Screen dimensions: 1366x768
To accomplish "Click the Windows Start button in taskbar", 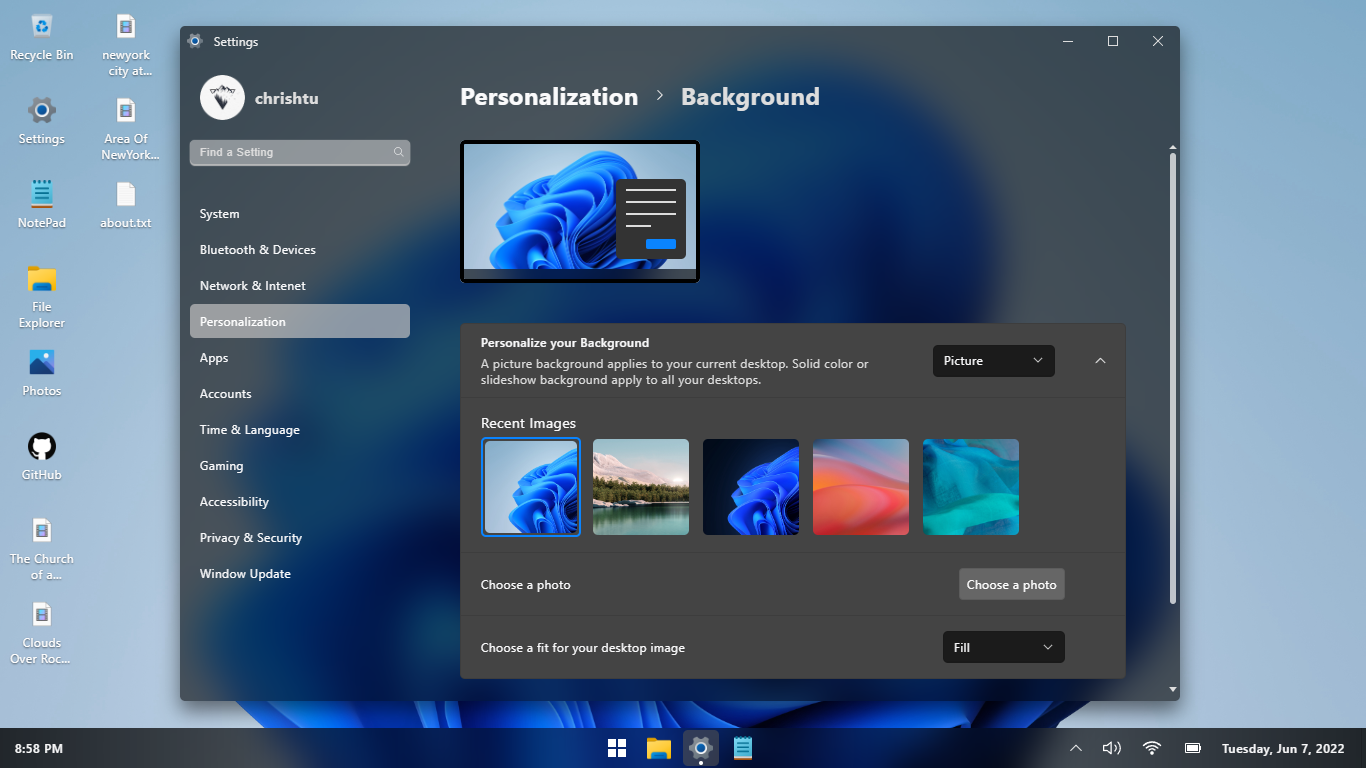I will (617, 748).
